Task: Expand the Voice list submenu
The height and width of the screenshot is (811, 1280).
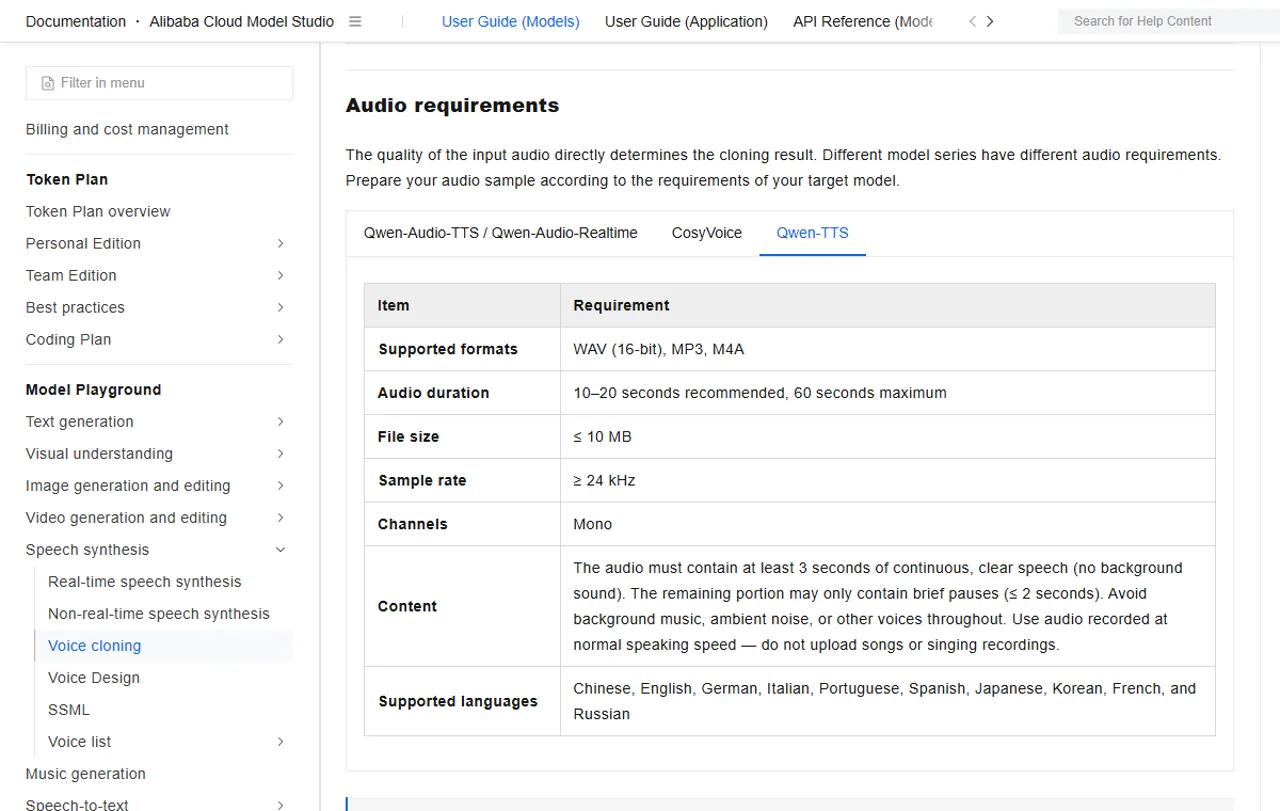Action: (280, 741)
